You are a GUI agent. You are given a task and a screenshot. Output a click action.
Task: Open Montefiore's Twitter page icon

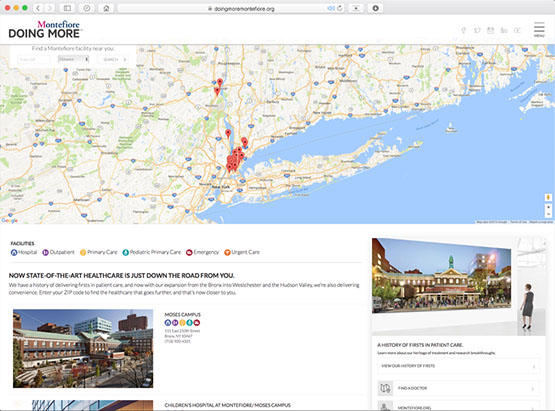pyautogui.click(x=477, y=30)
